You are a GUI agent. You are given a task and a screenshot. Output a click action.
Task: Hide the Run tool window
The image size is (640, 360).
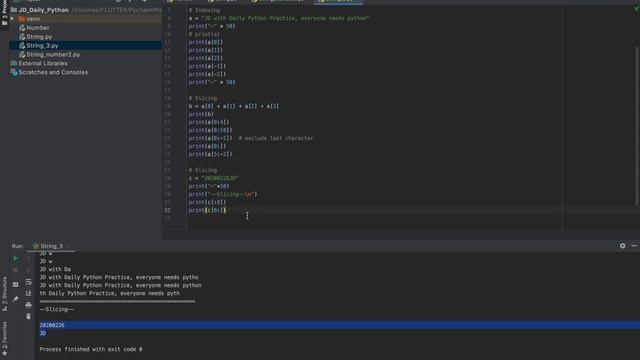pyautogui.click(x=634, y=246)
